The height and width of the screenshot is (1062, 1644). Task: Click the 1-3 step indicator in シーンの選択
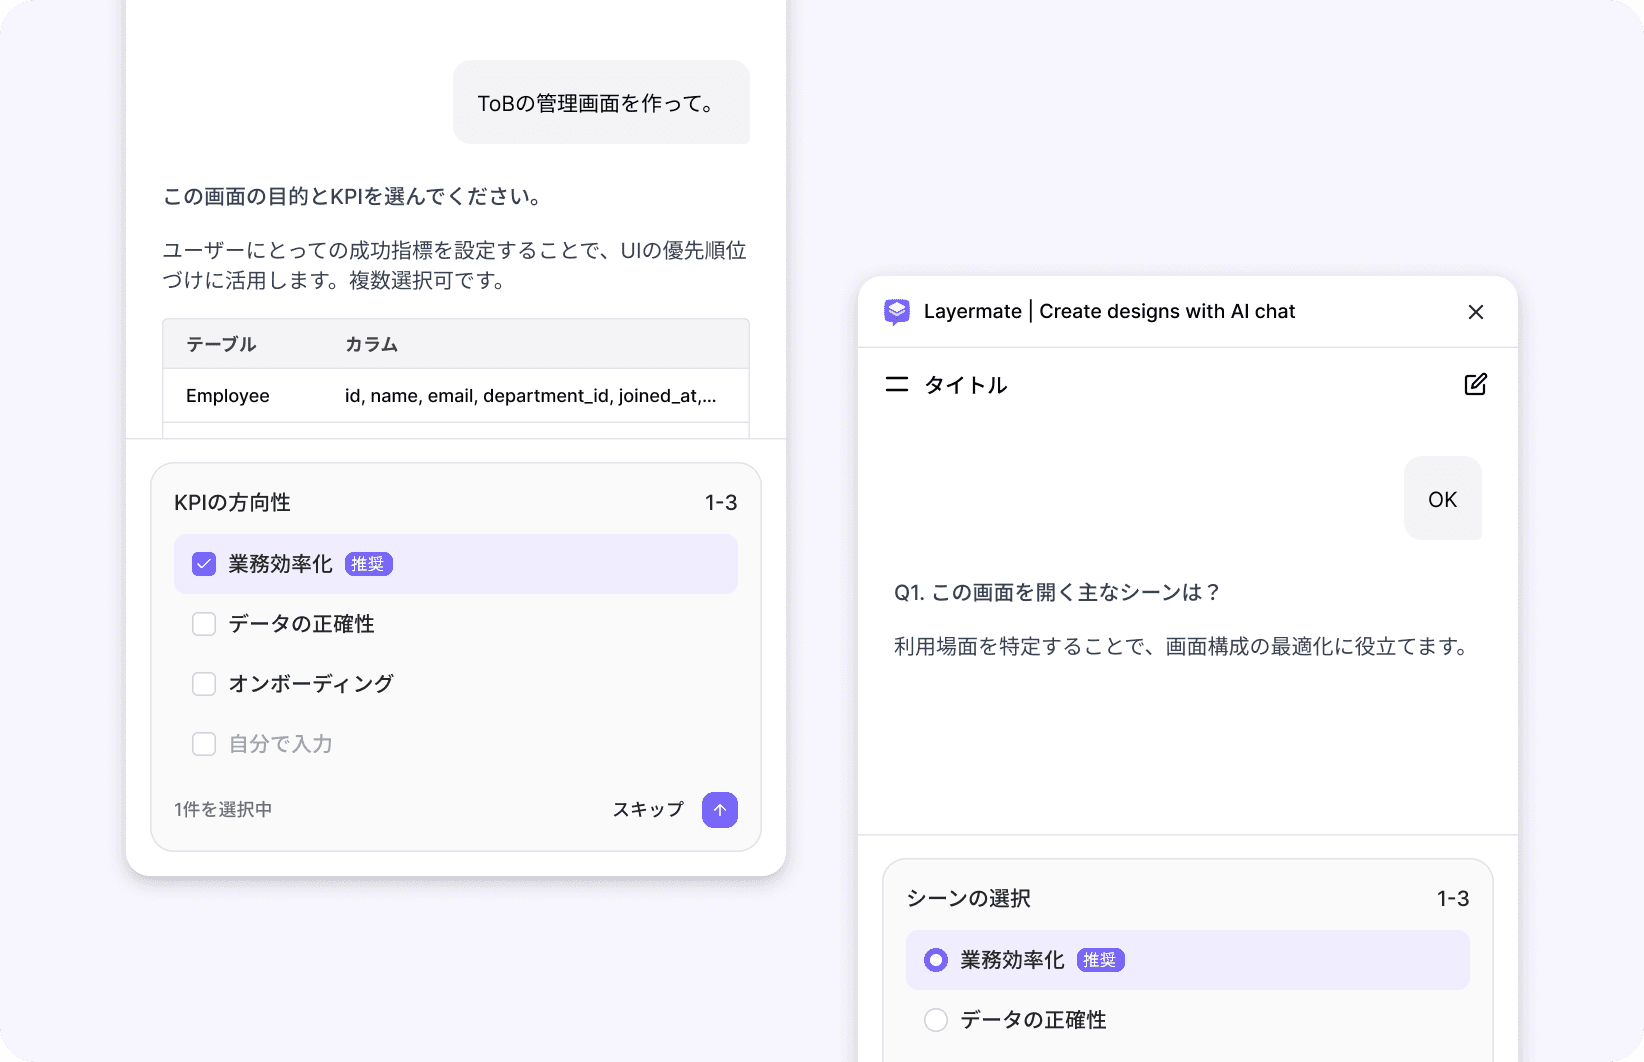[1452, 898]
